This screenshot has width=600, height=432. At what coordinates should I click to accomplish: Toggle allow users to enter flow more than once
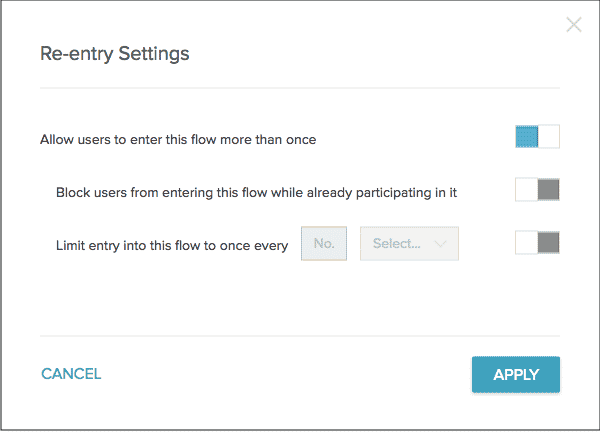537,137
